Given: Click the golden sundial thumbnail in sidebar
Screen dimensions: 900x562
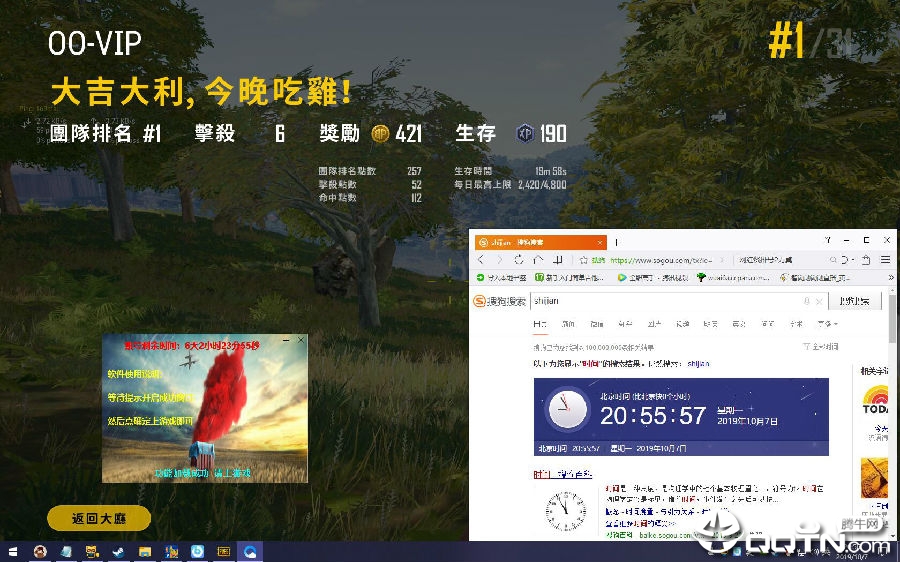Looking at the screenshot, I should [x=875, y=478].
